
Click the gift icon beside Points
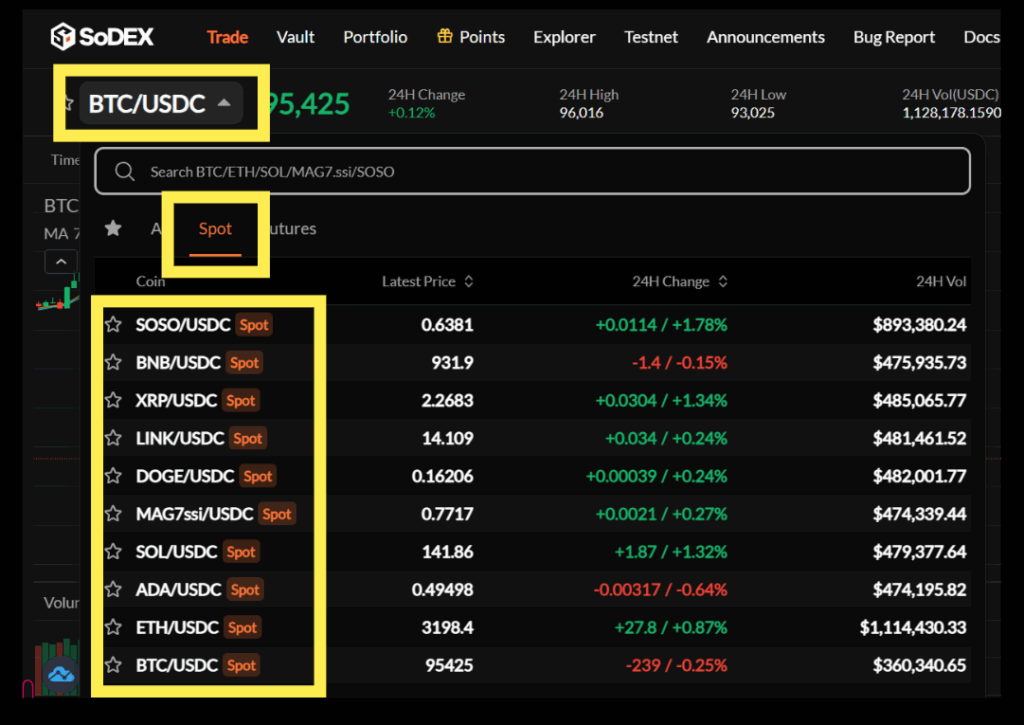coord(445,37)
